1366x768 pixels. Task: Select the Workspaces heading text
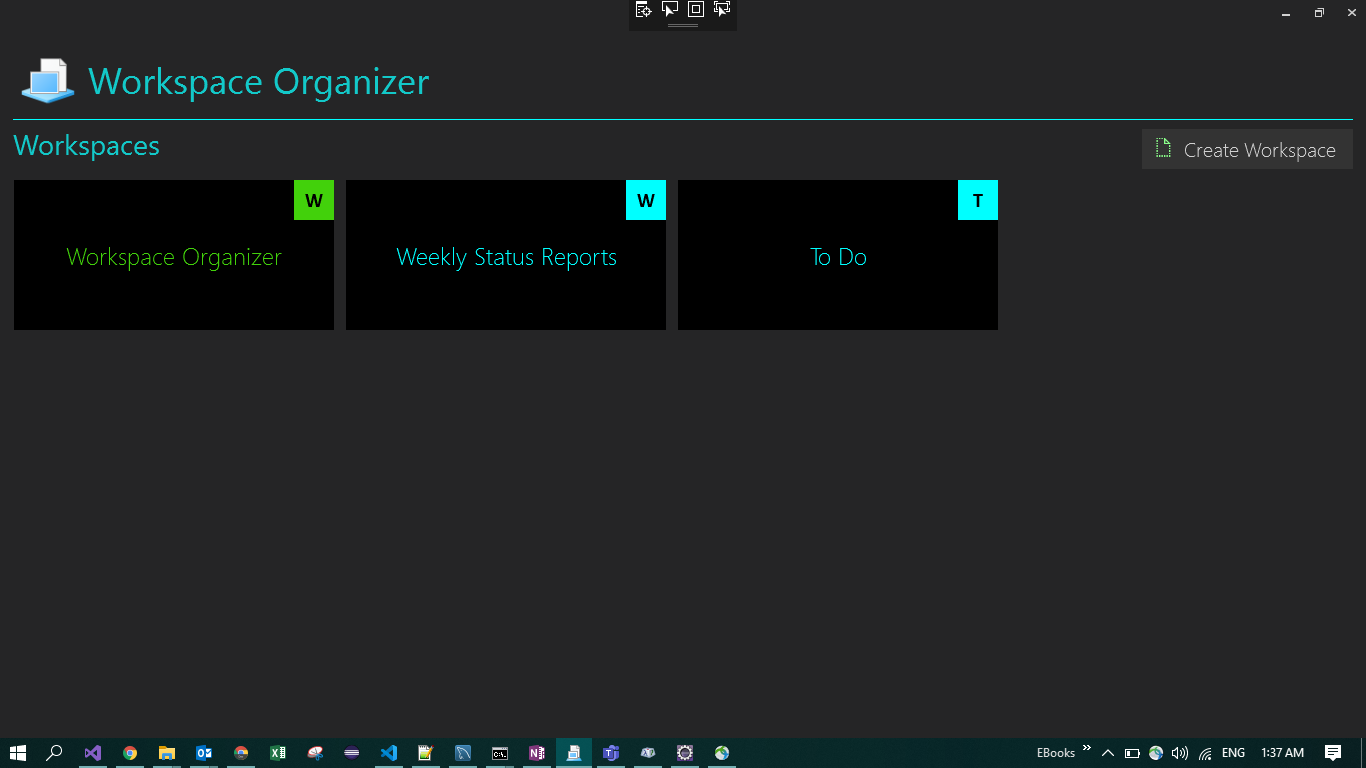click(x=87, y=146)
